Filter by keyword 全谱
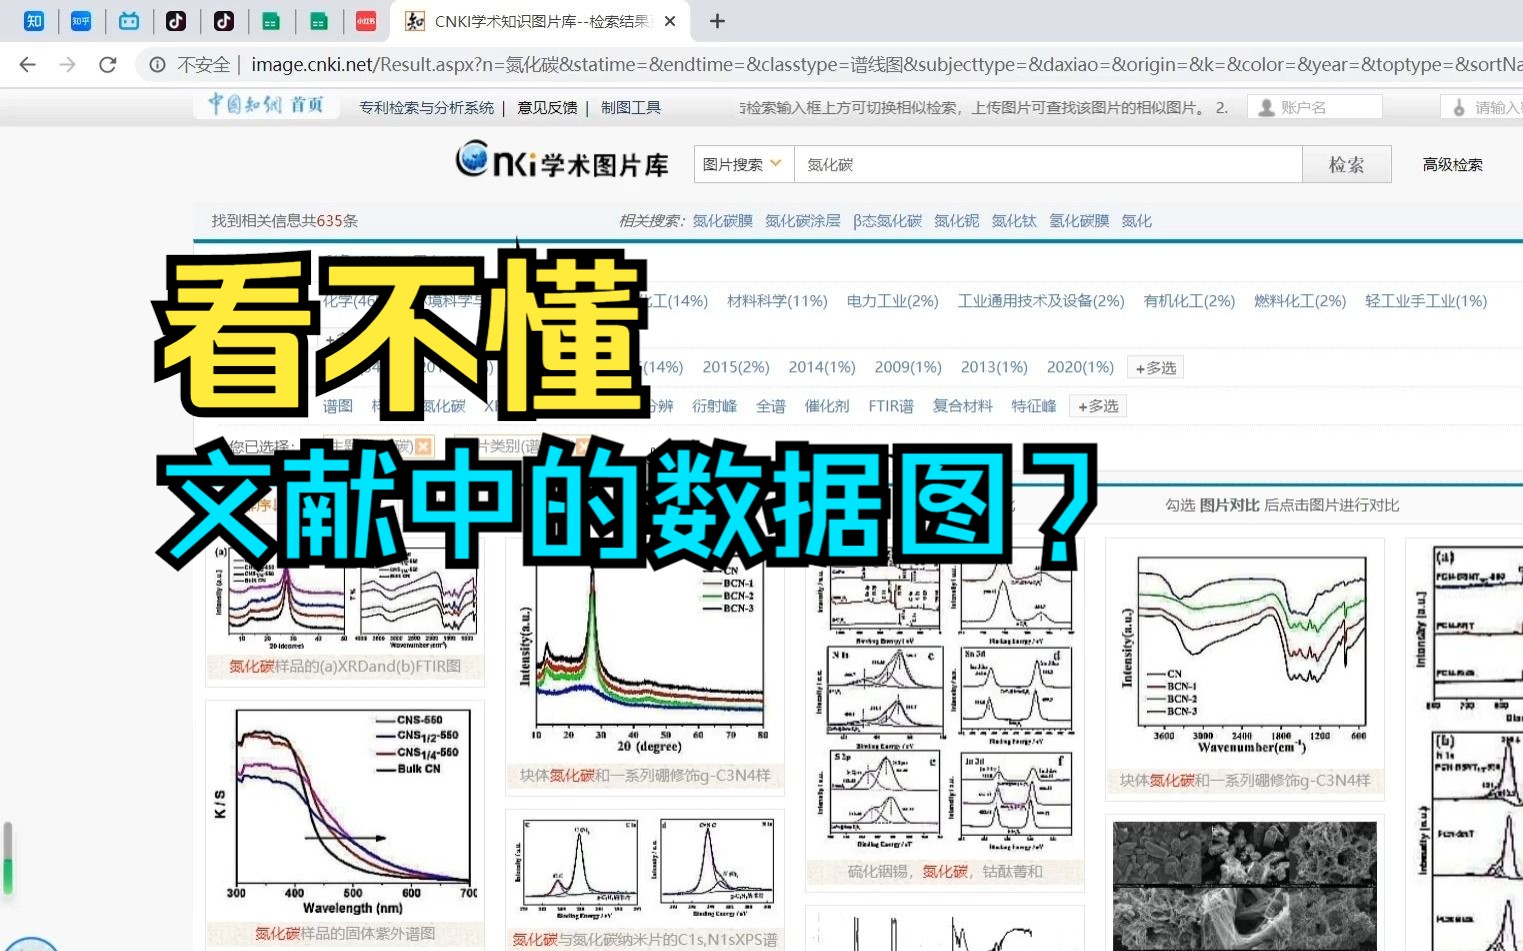 (x=771, y=406)
